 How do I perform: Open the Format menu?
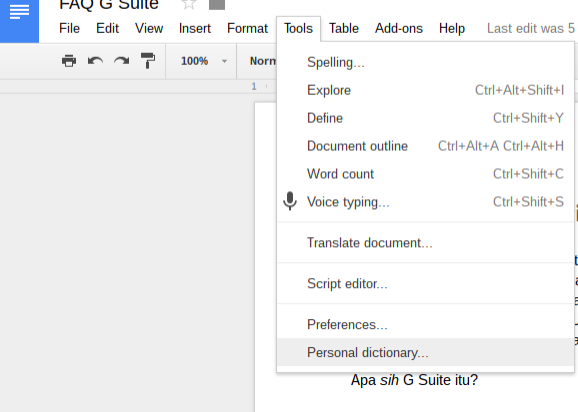(x=247, y=28)
